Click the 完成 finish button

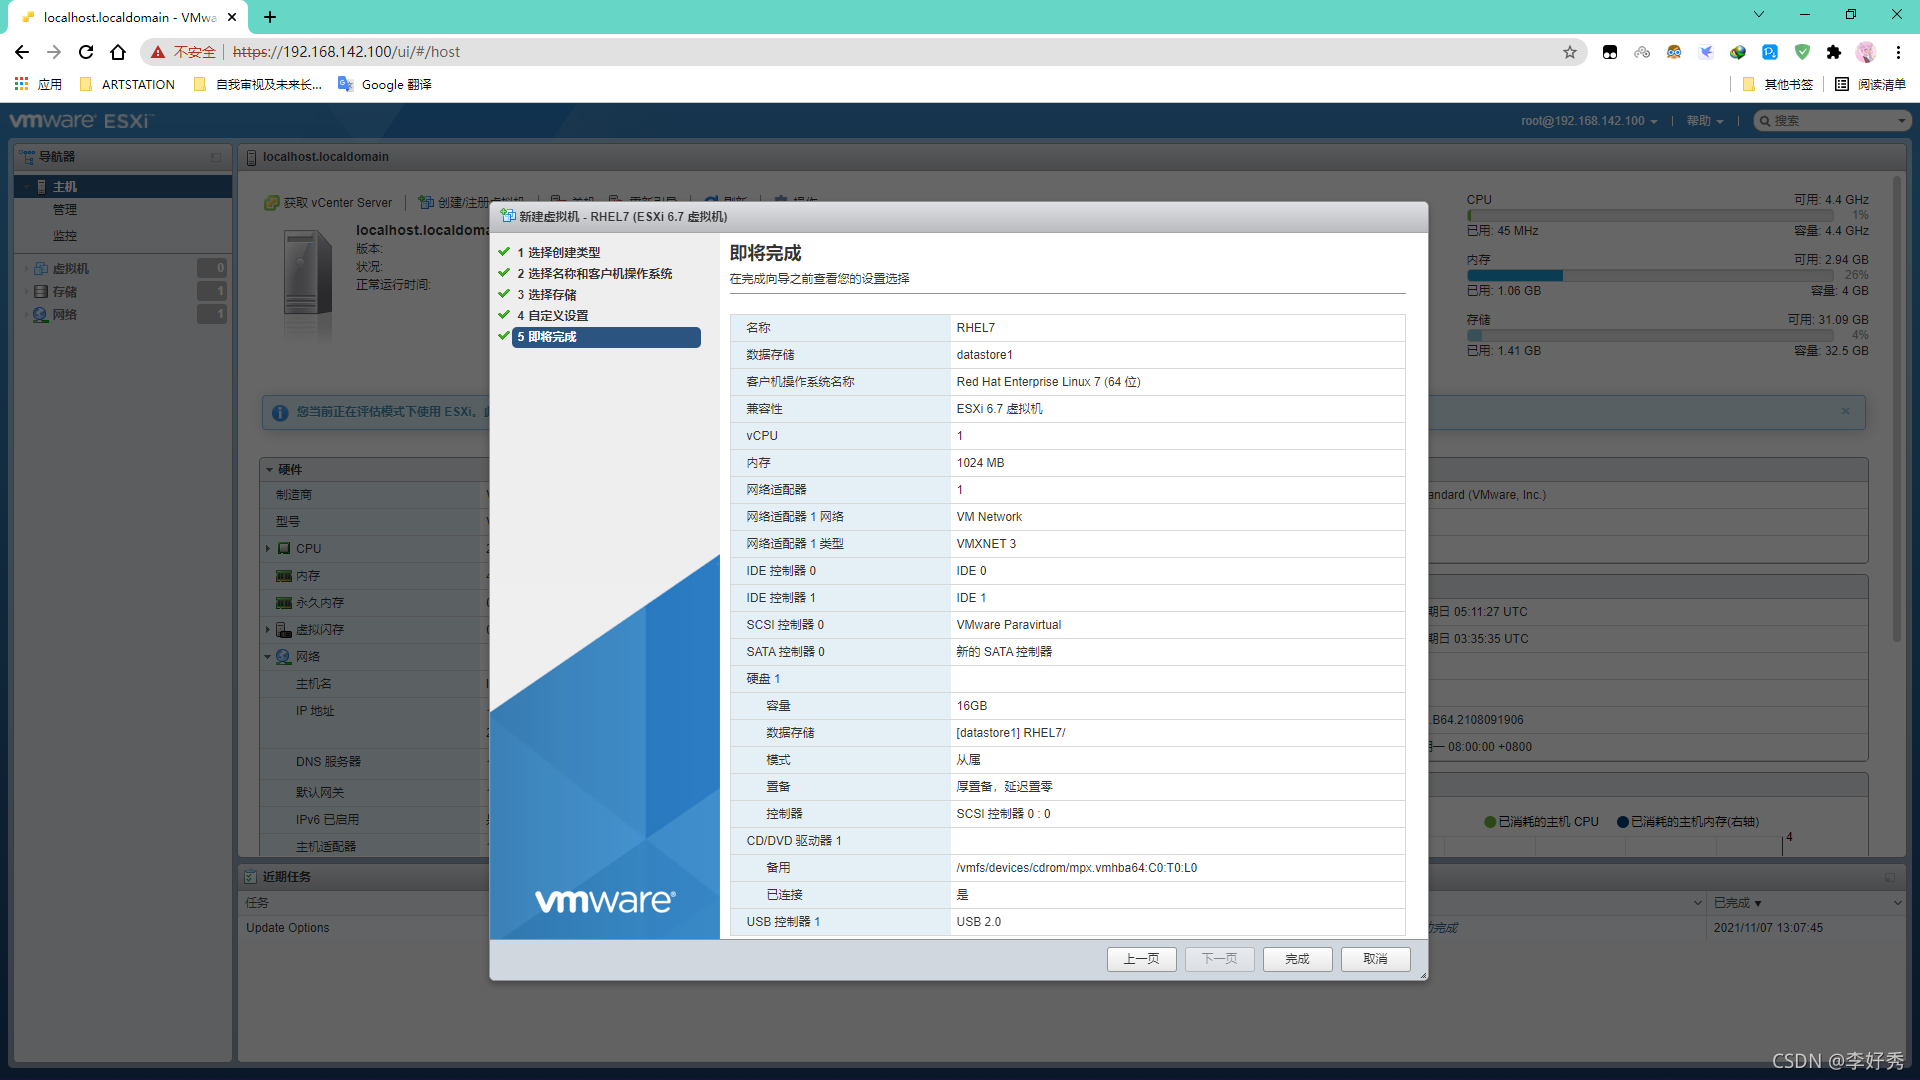click(1297, 959)
